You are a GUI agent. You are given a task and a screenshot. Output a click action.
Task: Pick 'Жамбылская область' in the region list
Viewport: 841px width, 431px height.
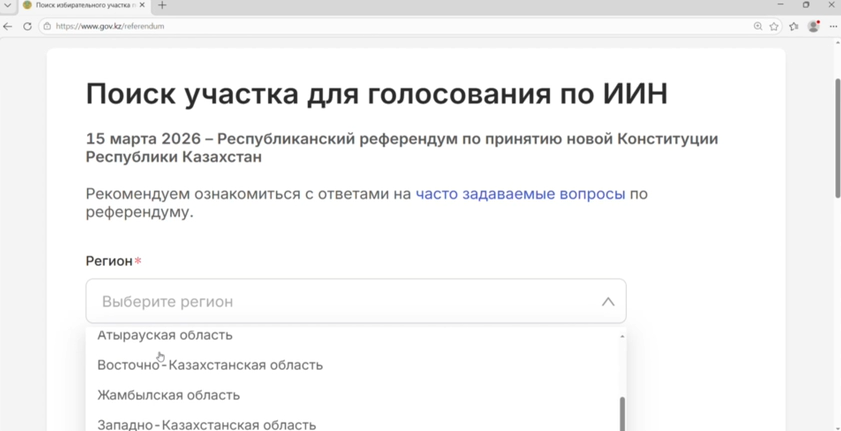[168, 395]
